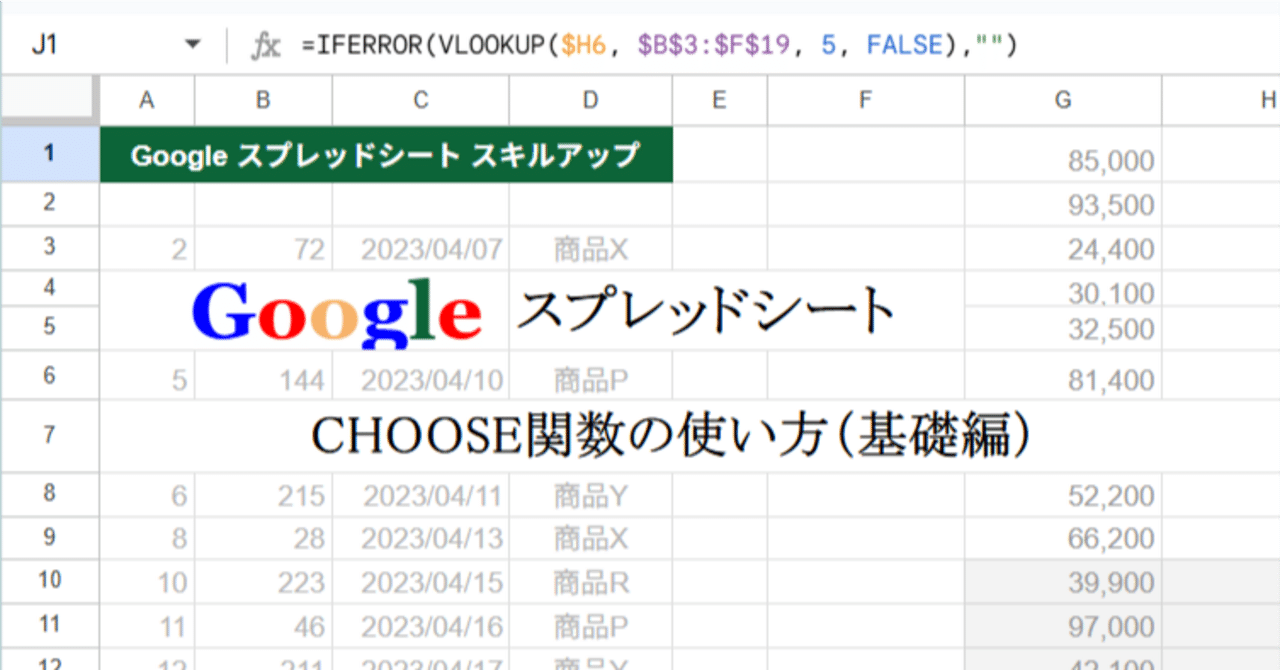
Task: Select column A header
Action: (x=147, y=100)
